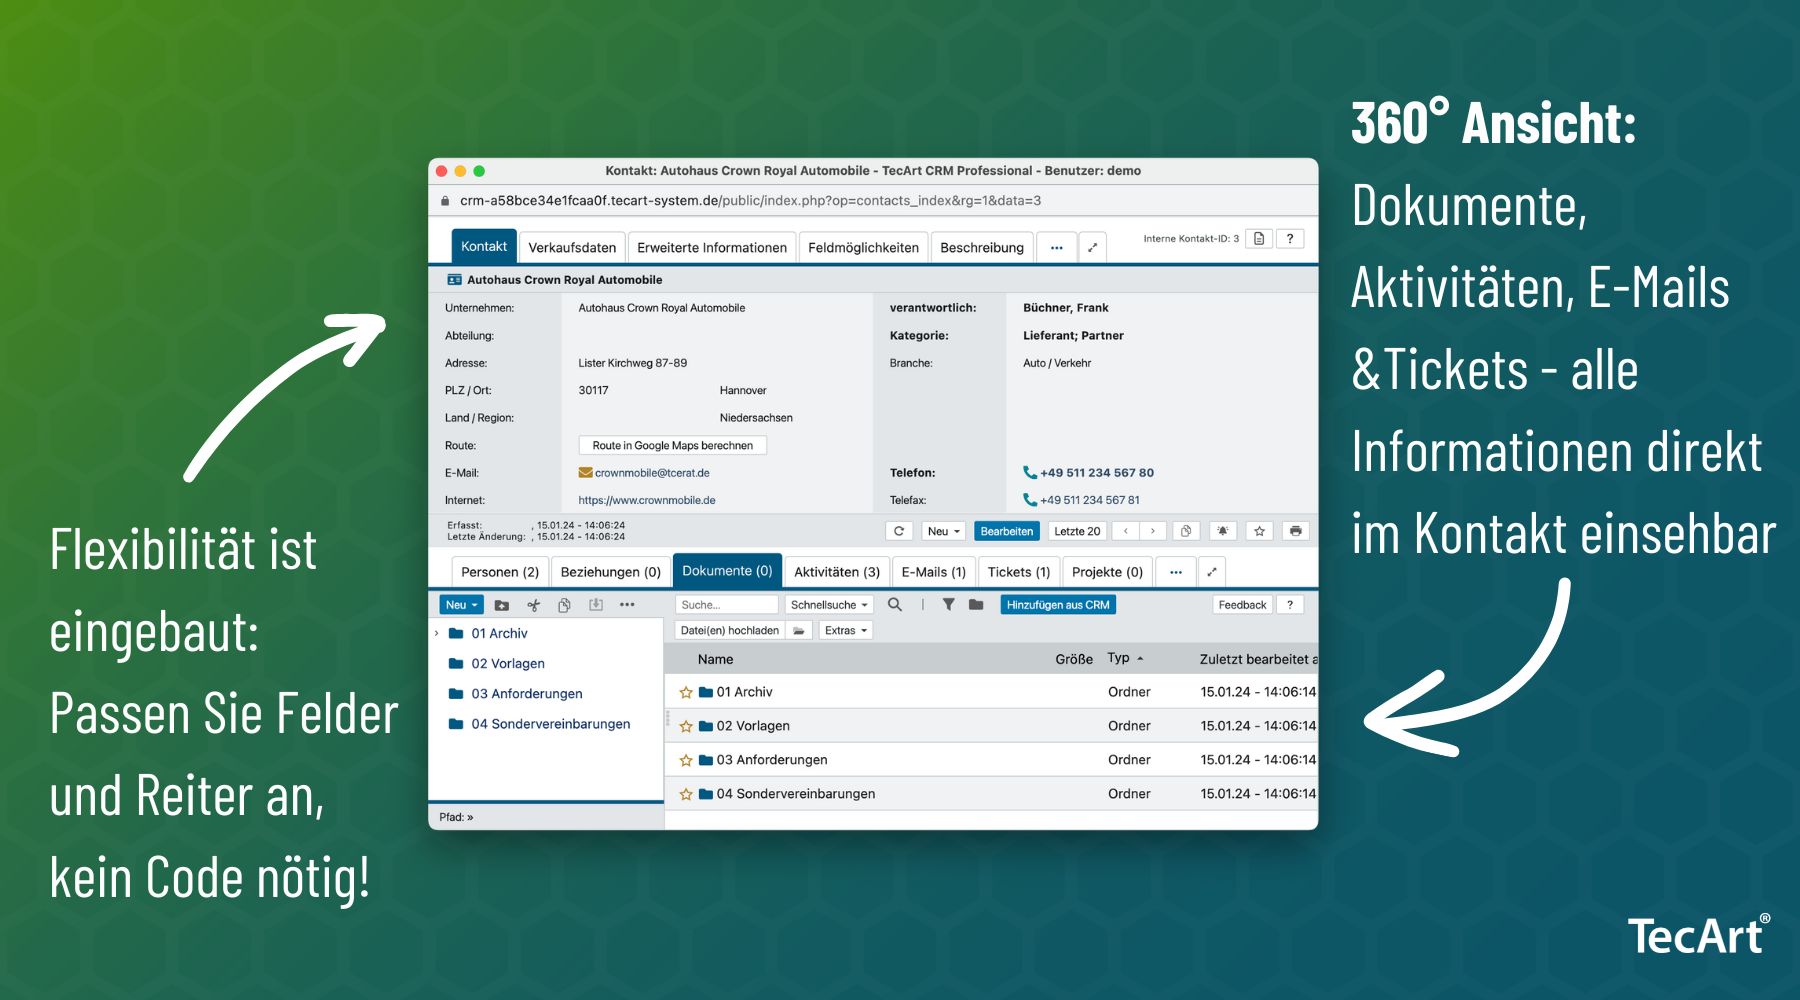Toggle the favorite star on 04 Sondervereinbarungen row

point(687,793)
